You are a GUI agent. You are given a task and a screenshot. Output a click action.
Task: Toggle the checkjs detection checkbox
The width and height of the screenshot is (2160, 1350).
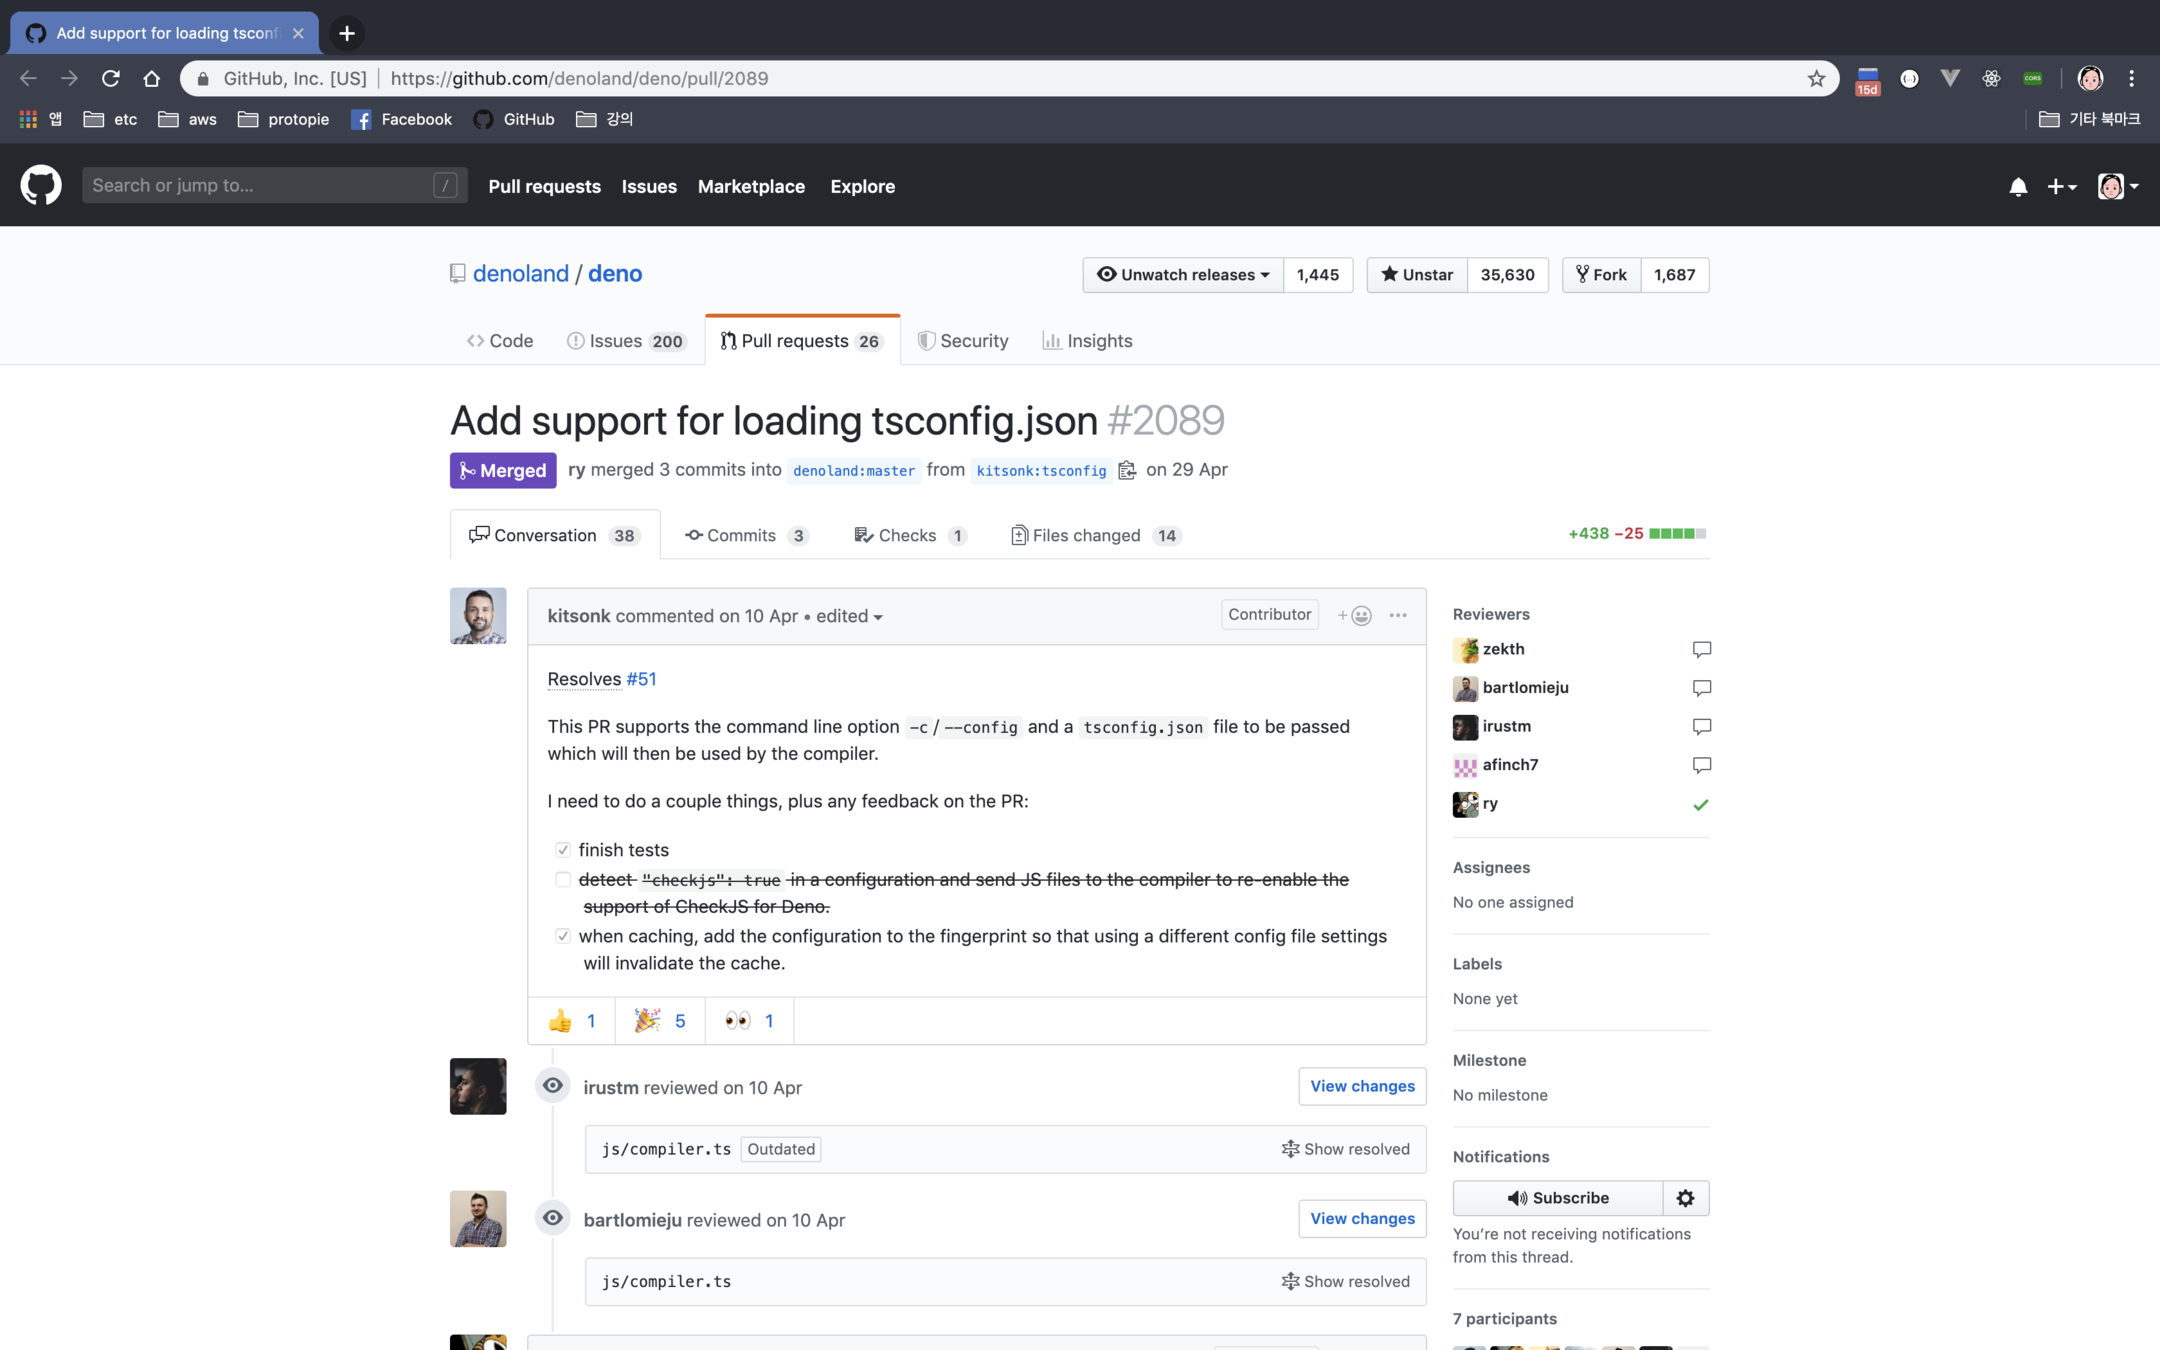(x=563, y=880)
